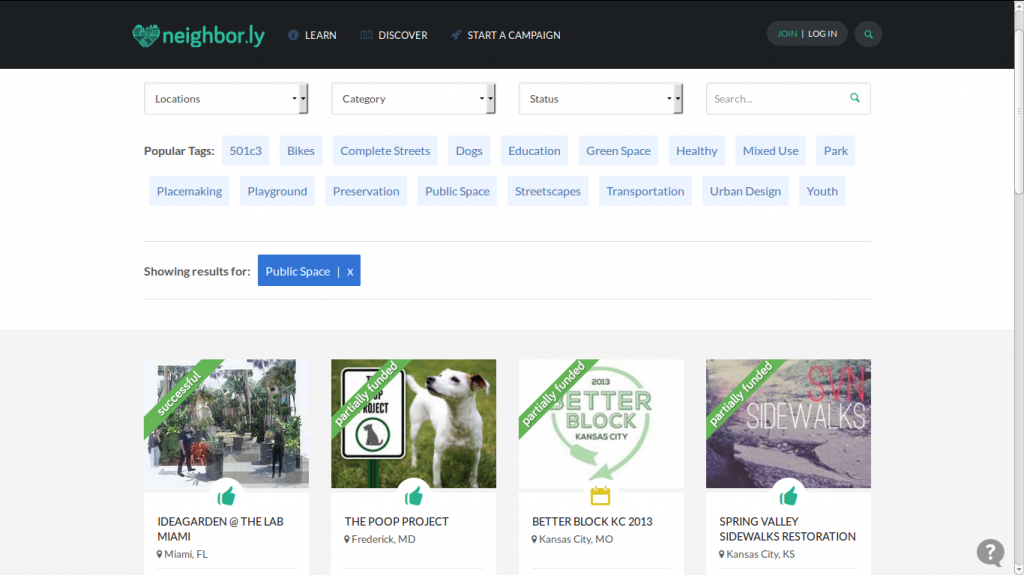Click thumbs-up icon on The Poop Project card
This screenshot has height=575, width=1024.
(x=413, y=497)
